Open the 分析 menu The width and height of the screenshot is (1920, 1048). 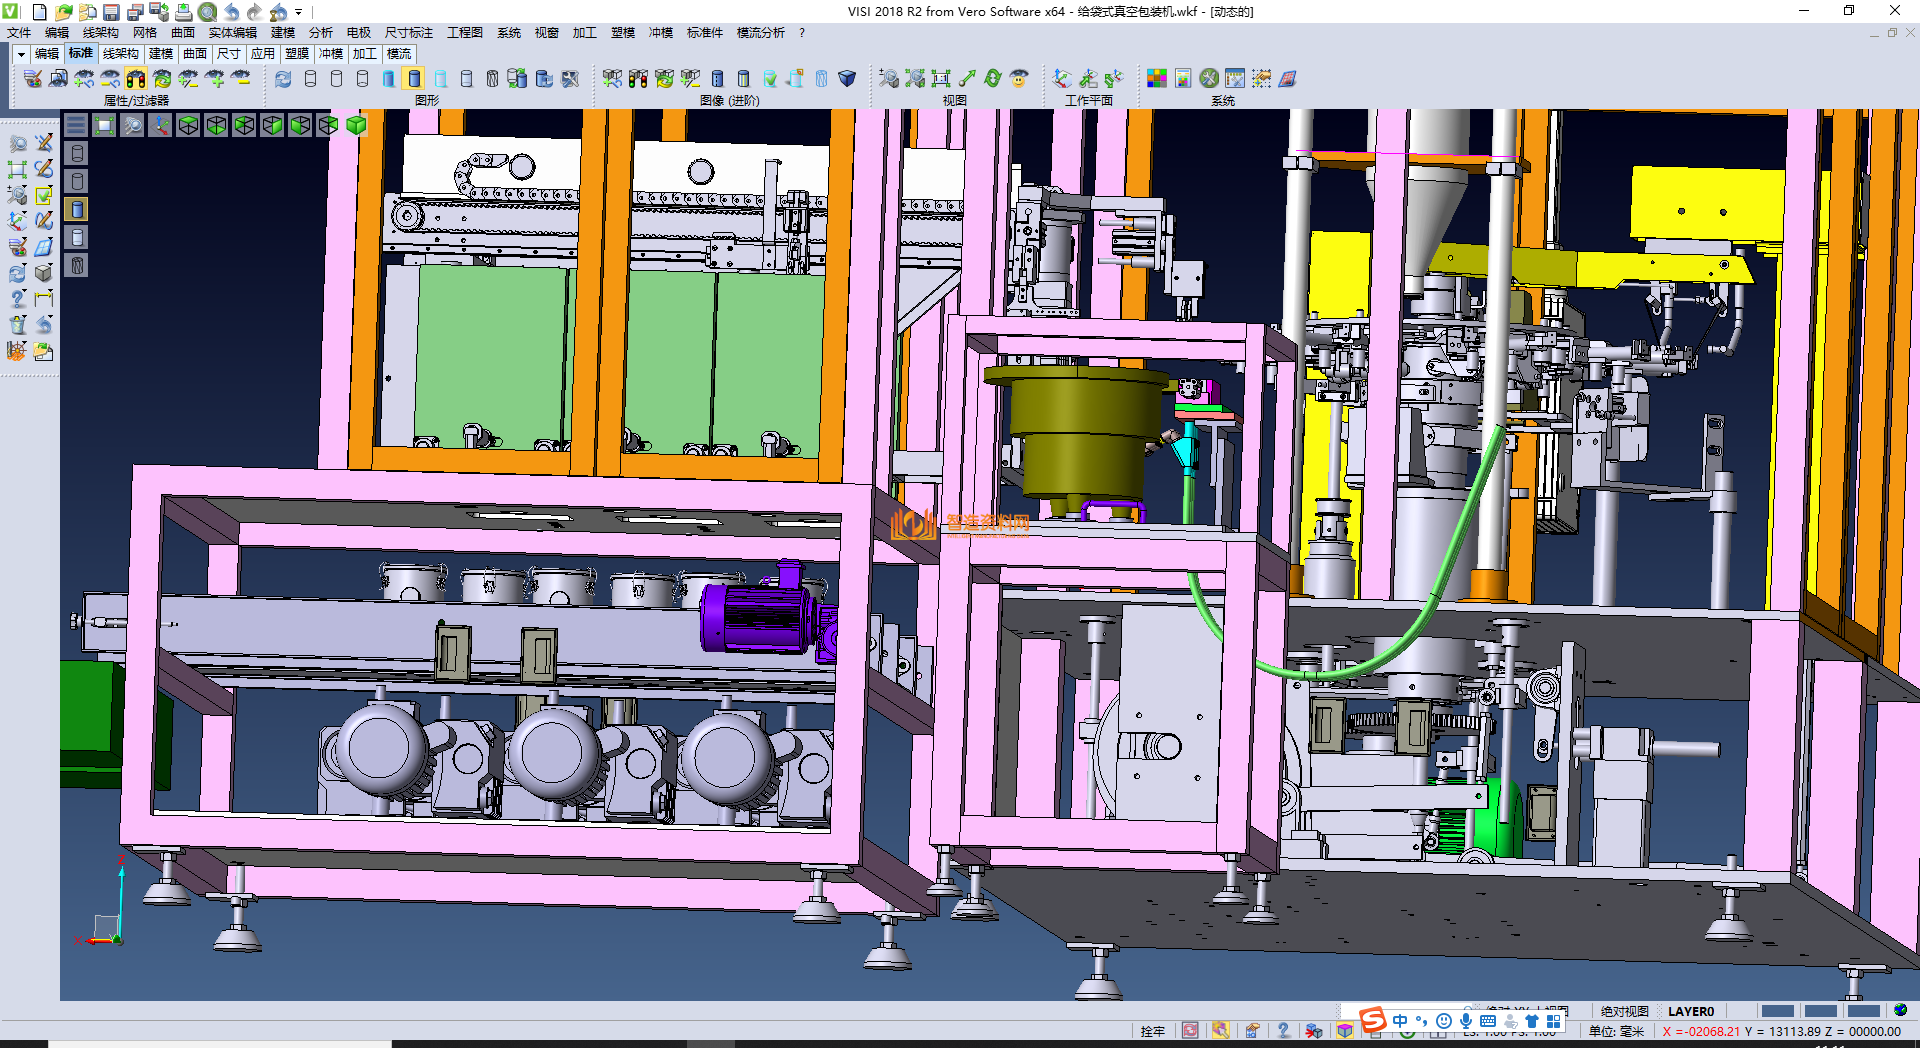click(320, 33)
